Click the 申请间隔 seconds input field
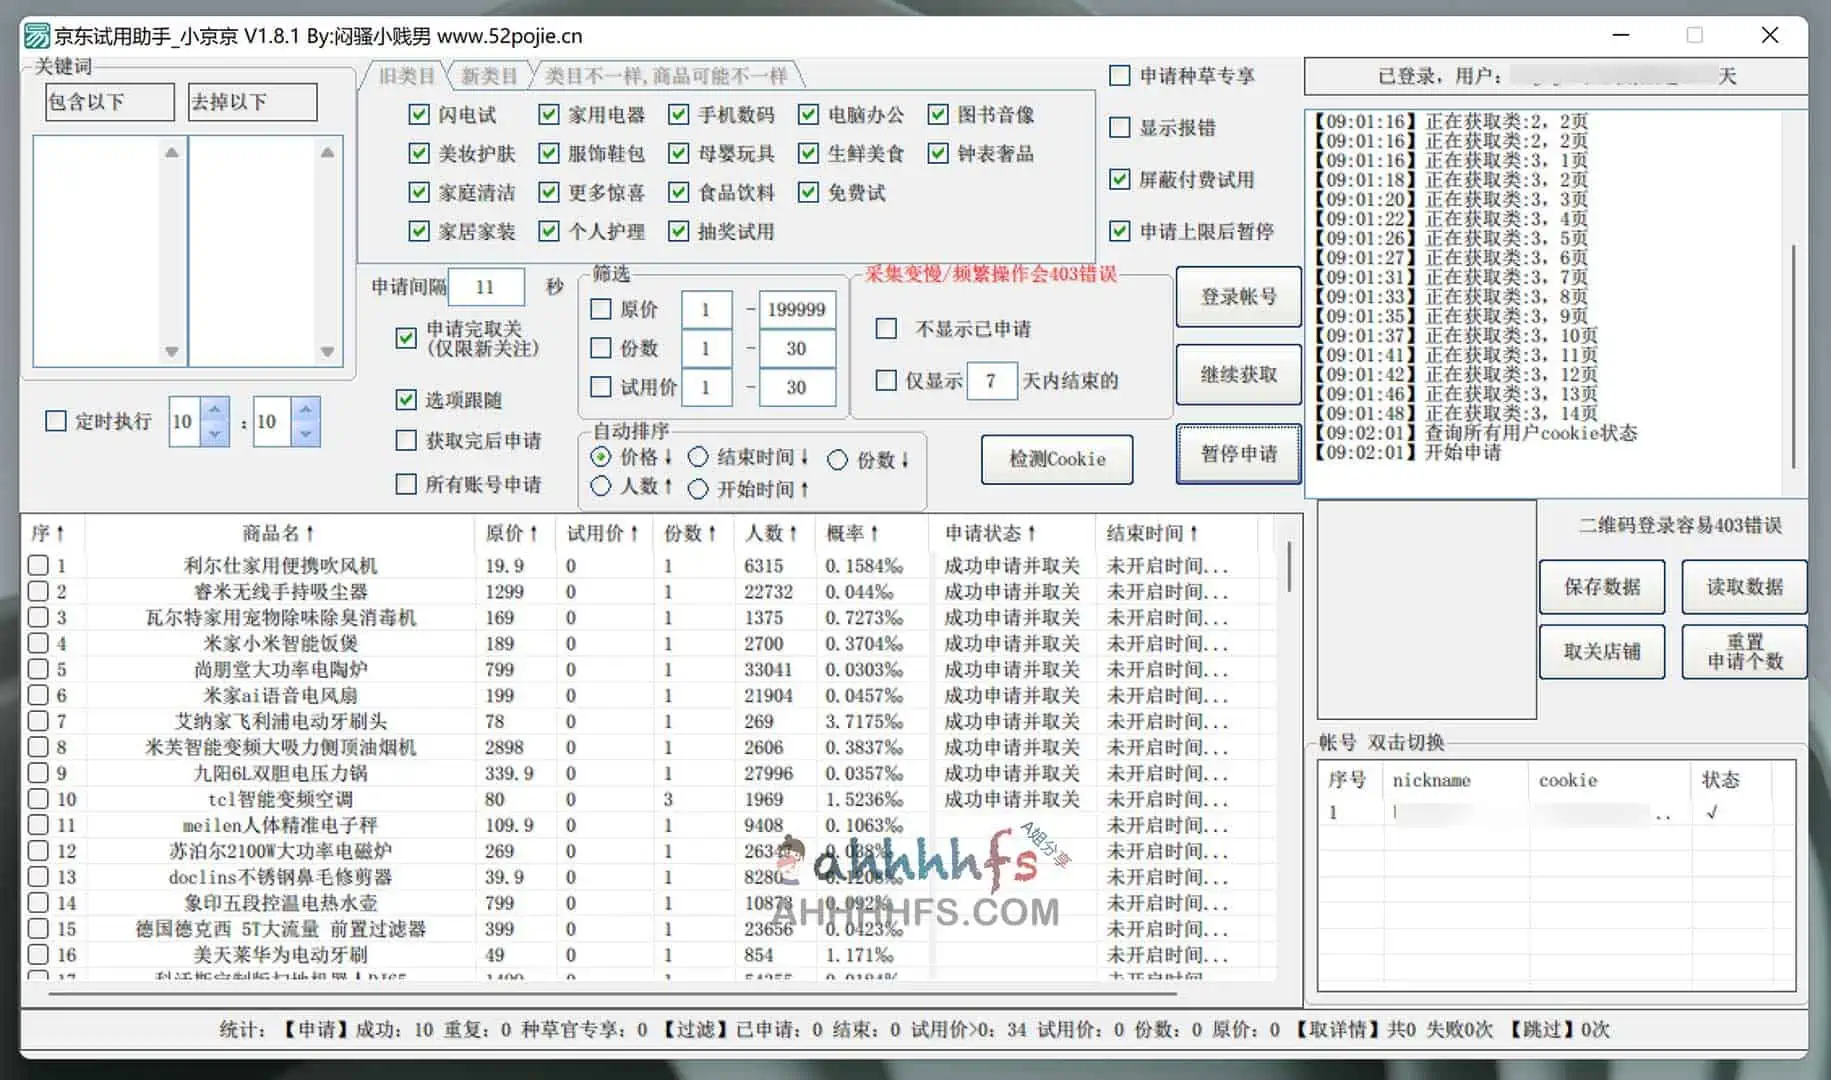This screenshot has width=1831, height=1080. [486, 286]
